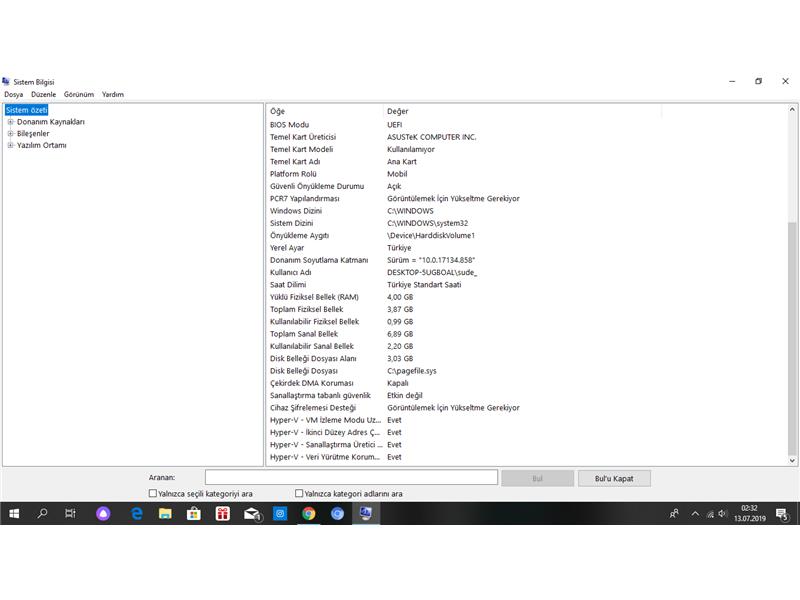The height and width of the screenshot is (600, 800).
Task: Open Task View on the taskbar
Action: (x=70, y=513)
